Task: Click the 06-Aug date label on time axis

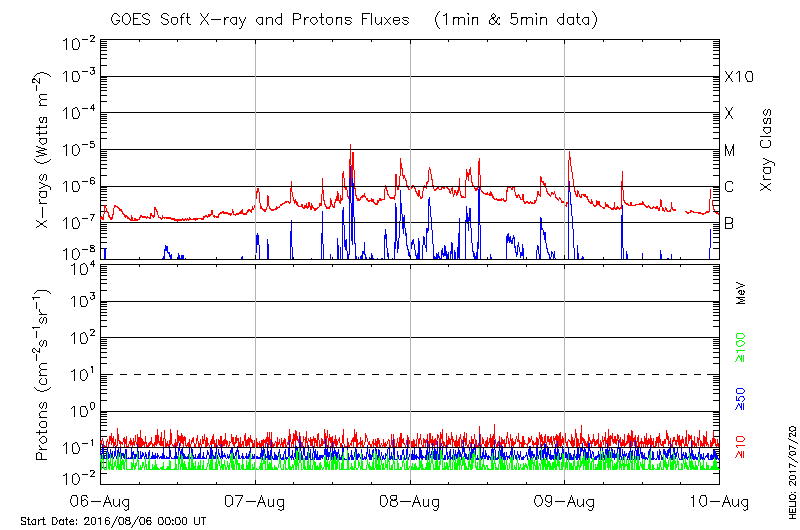Action: pyautogui.click(x=102, y=500)
